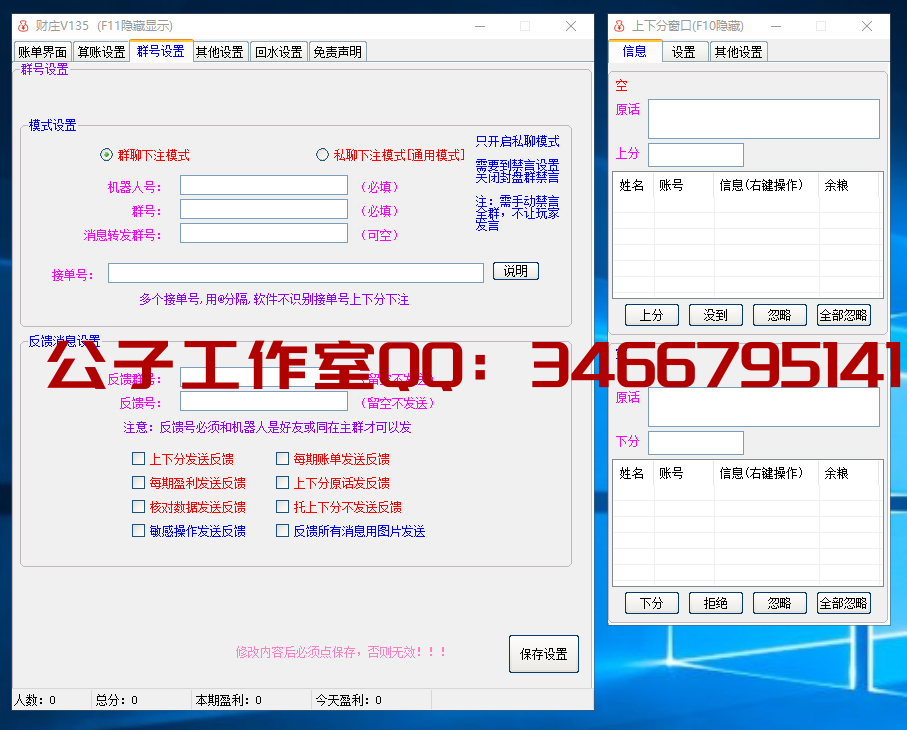907x730 pixels.
Task: Click 余粮 column header in 下分 list
Action: [849, 473]
